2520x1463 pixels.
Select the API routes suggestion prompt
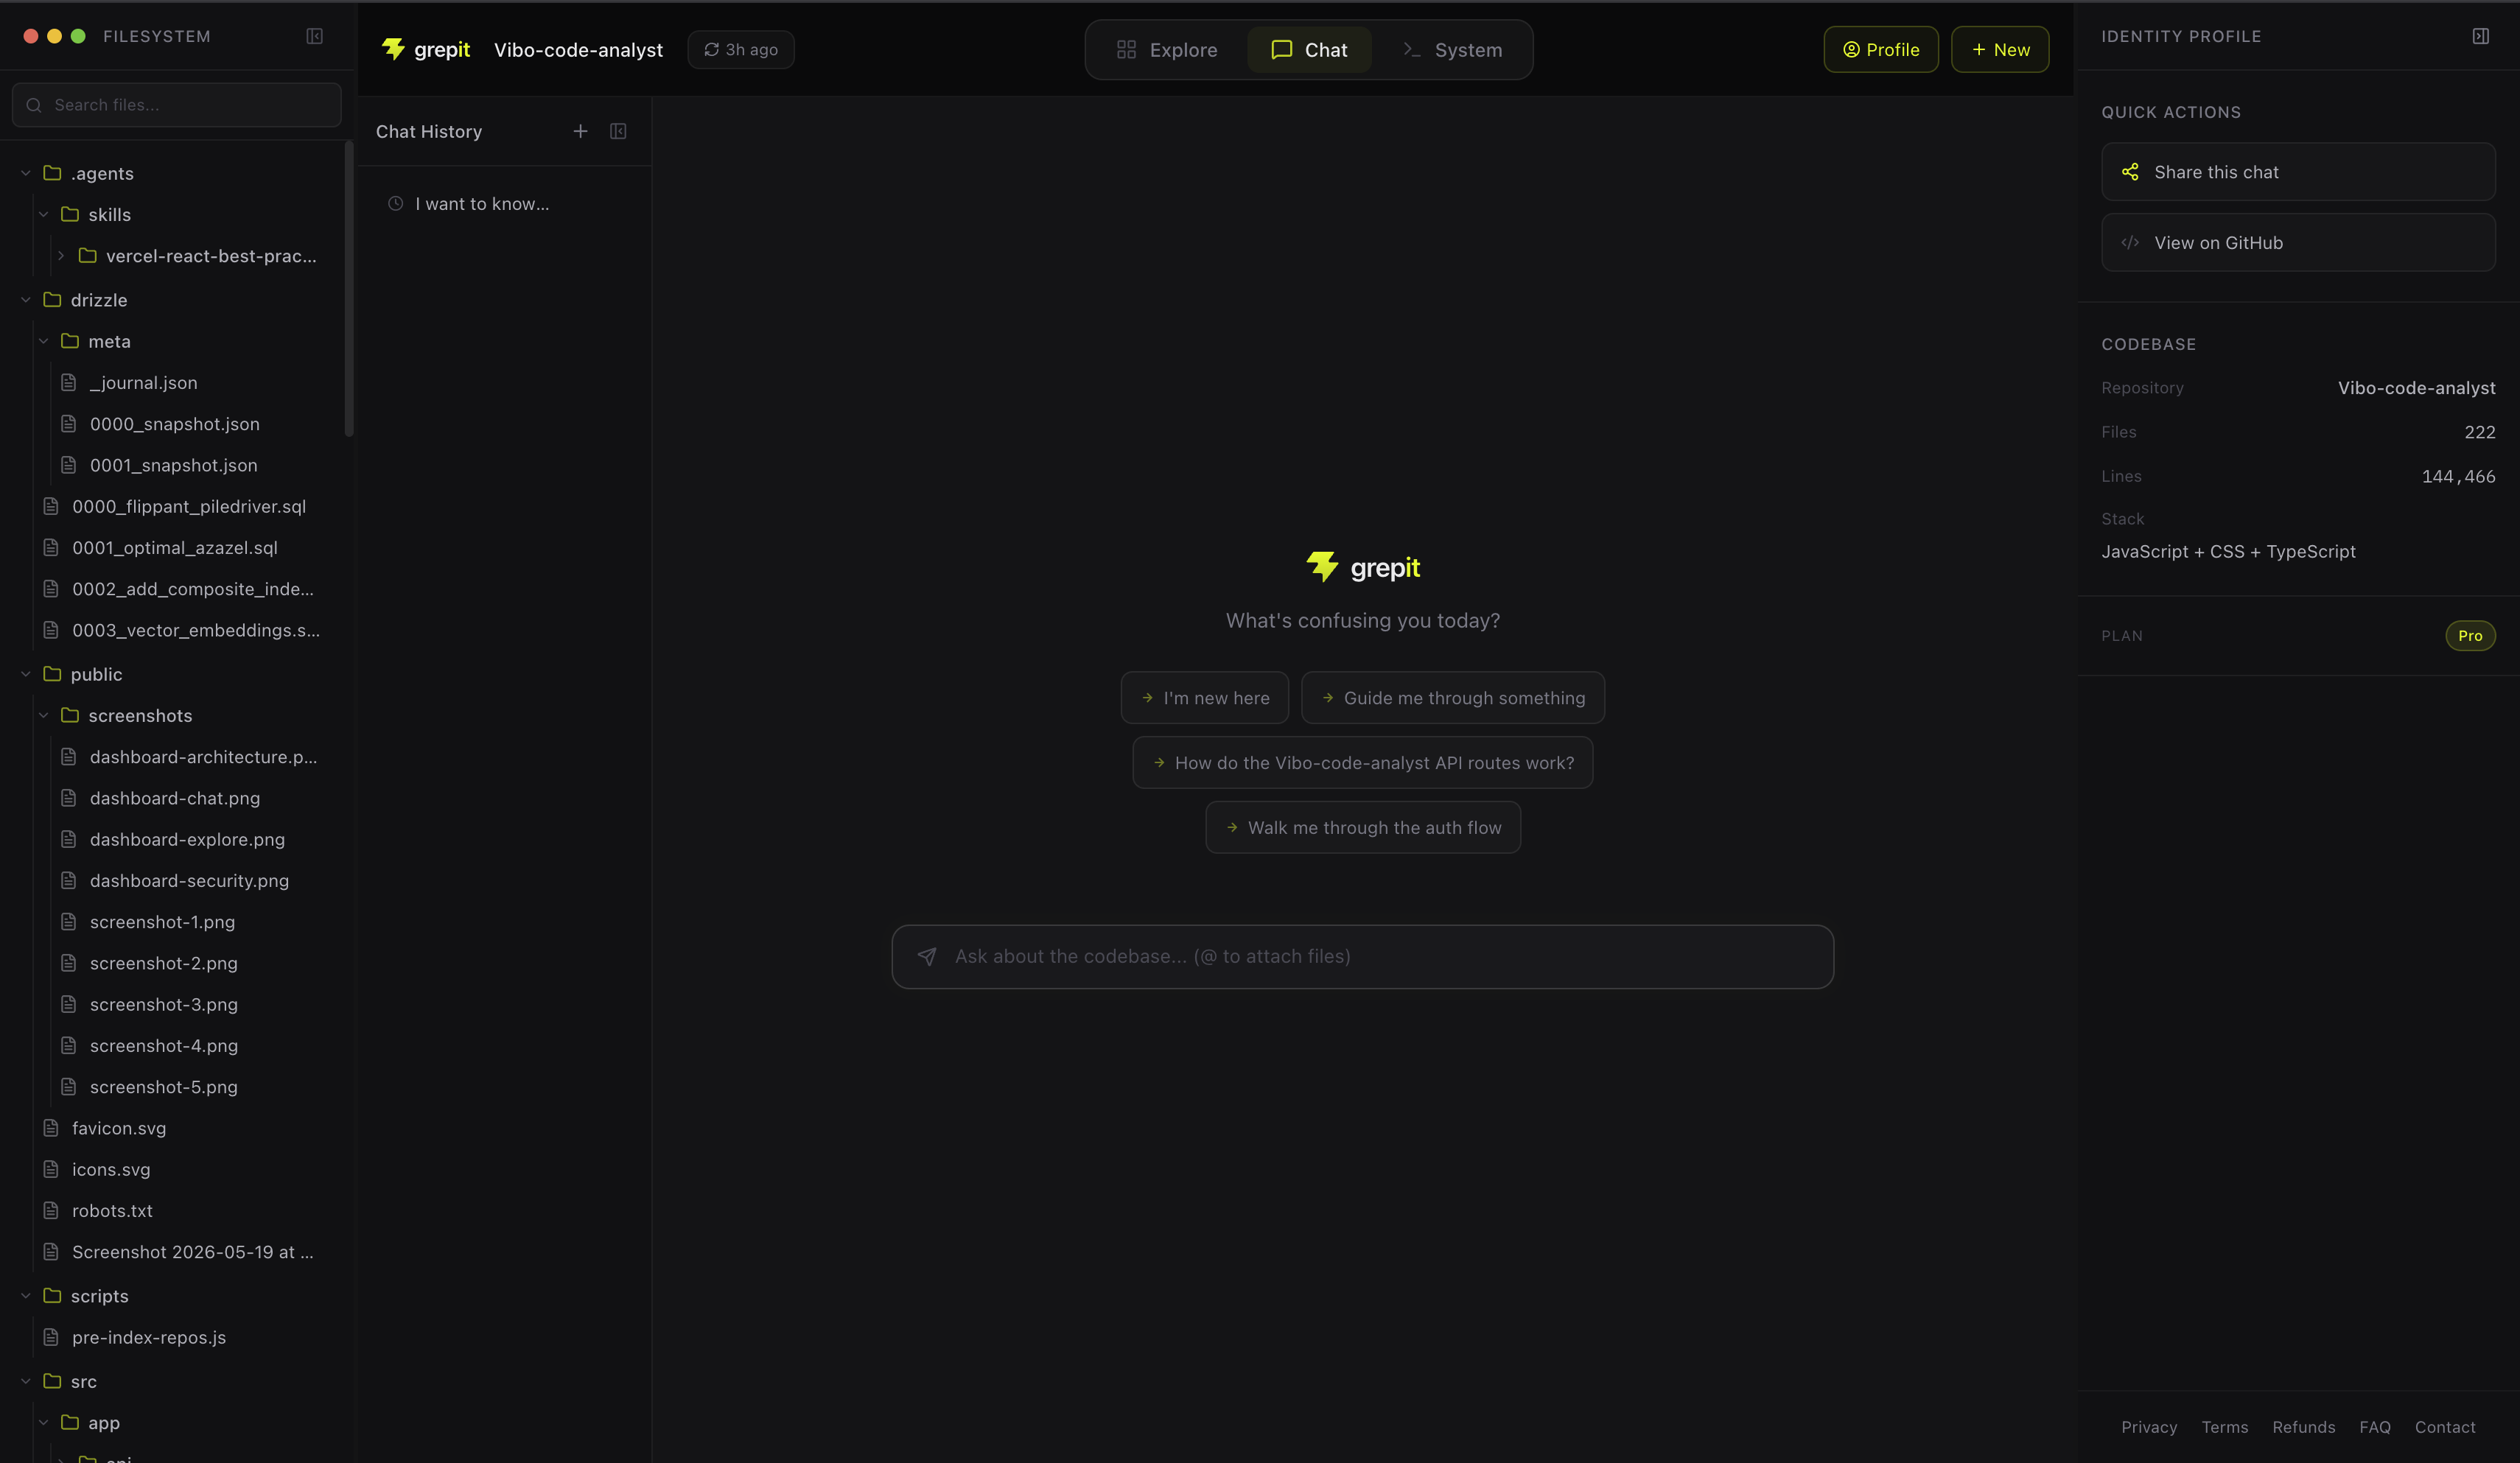pos(1363,763)
